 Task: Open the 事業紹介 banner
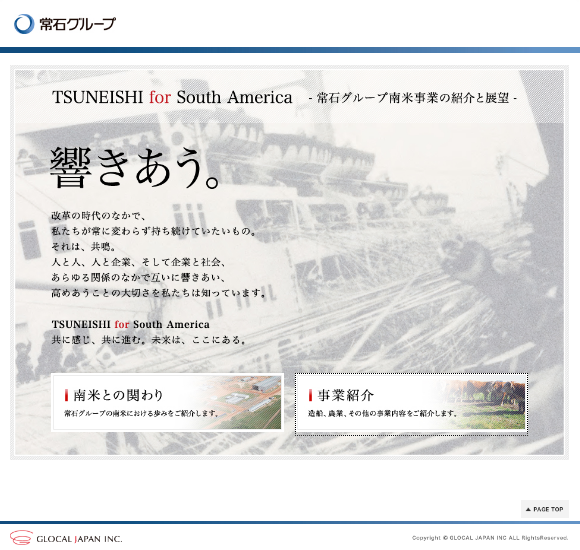point(411,404)
